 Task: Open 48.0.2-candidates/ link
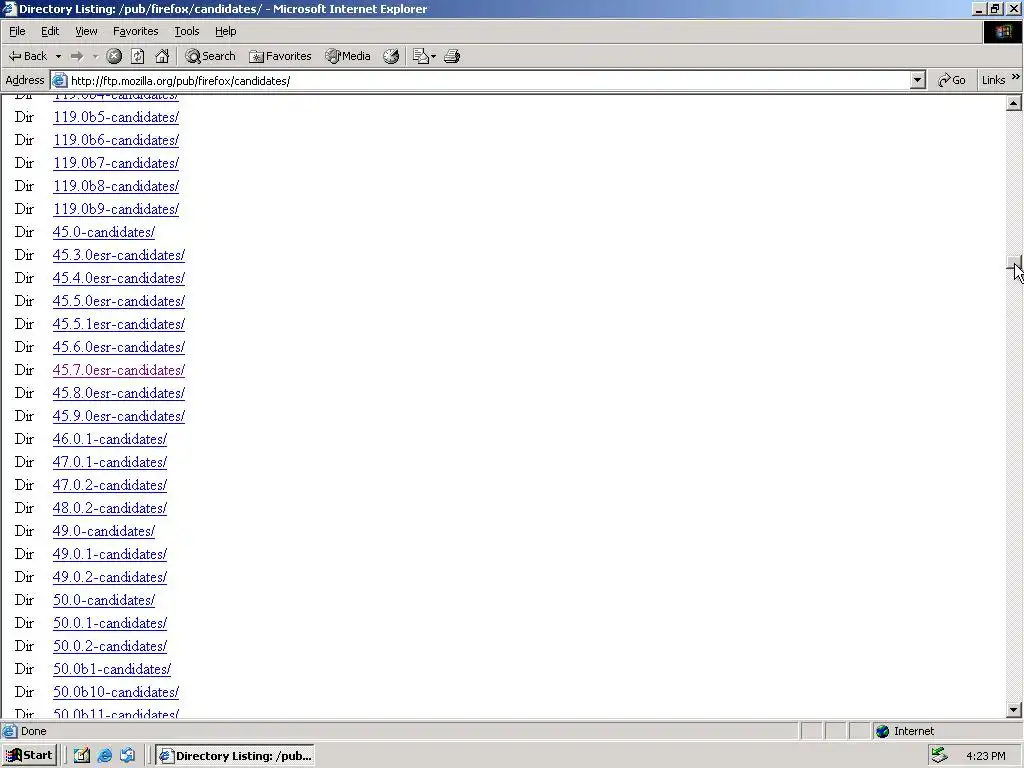(x=110, y=508)
